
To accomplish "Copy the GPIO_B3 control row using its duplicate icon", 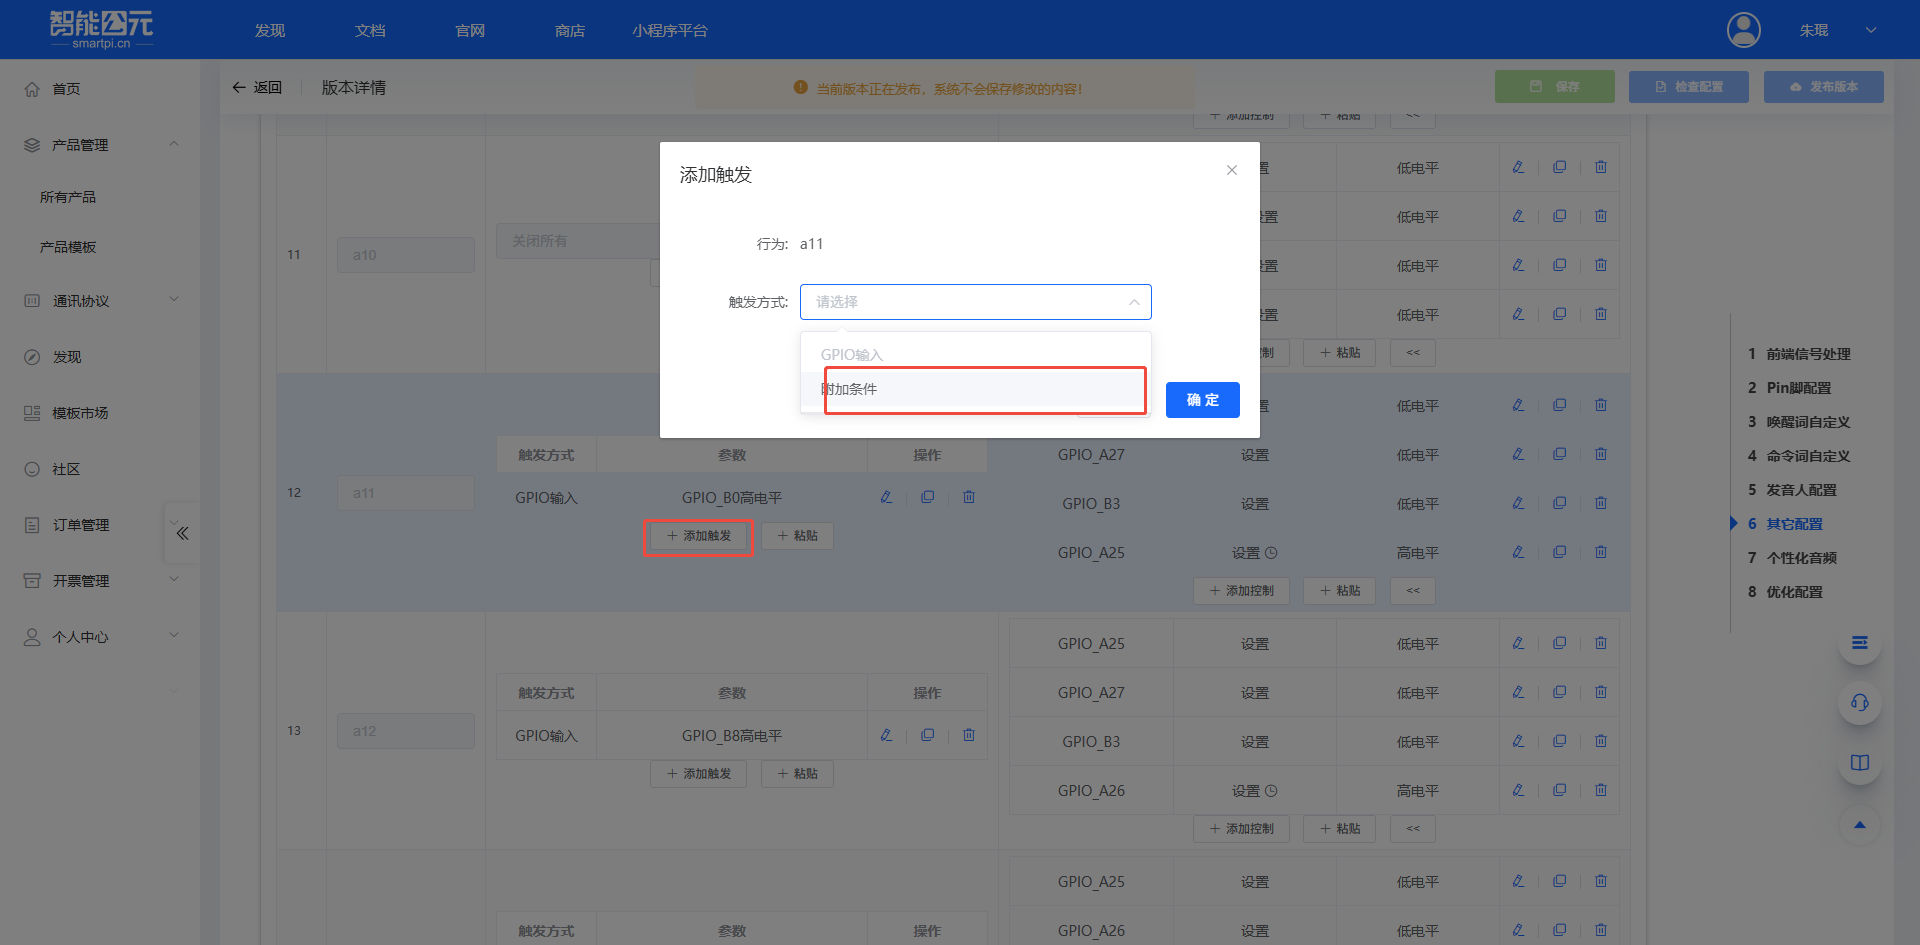I will coord(1559,503).
